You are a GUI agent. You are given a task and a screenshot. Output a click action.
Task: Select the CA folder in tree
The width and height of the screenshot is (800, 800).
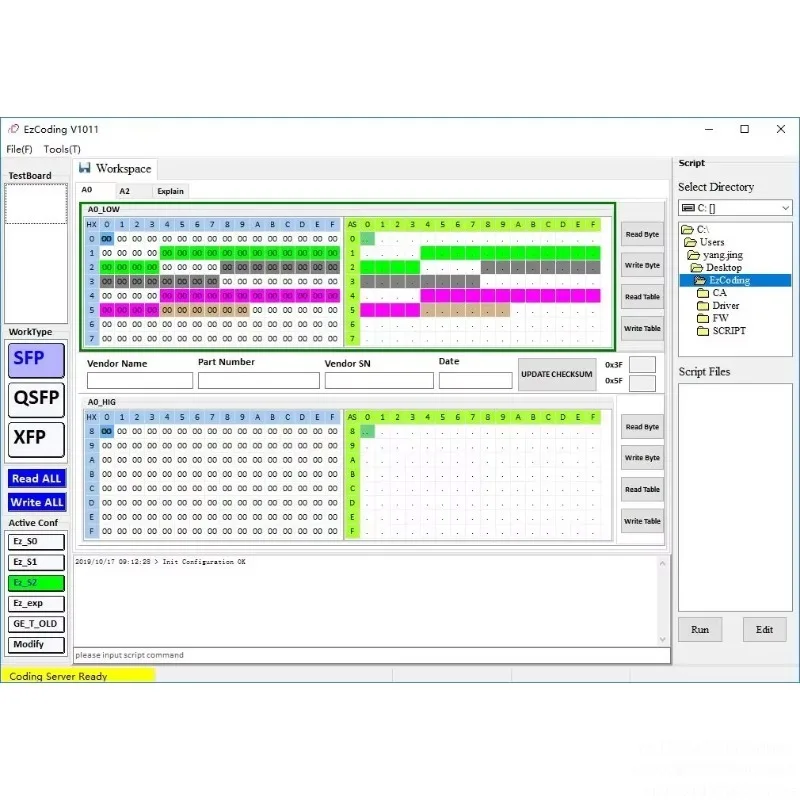tap(719, 293)
